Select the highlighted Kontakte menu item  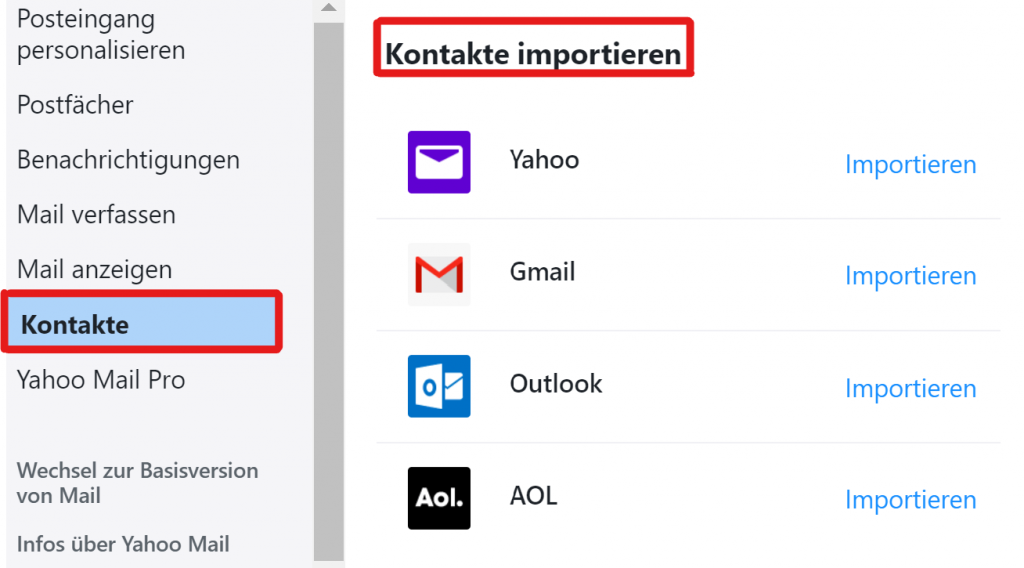(142, 322)
